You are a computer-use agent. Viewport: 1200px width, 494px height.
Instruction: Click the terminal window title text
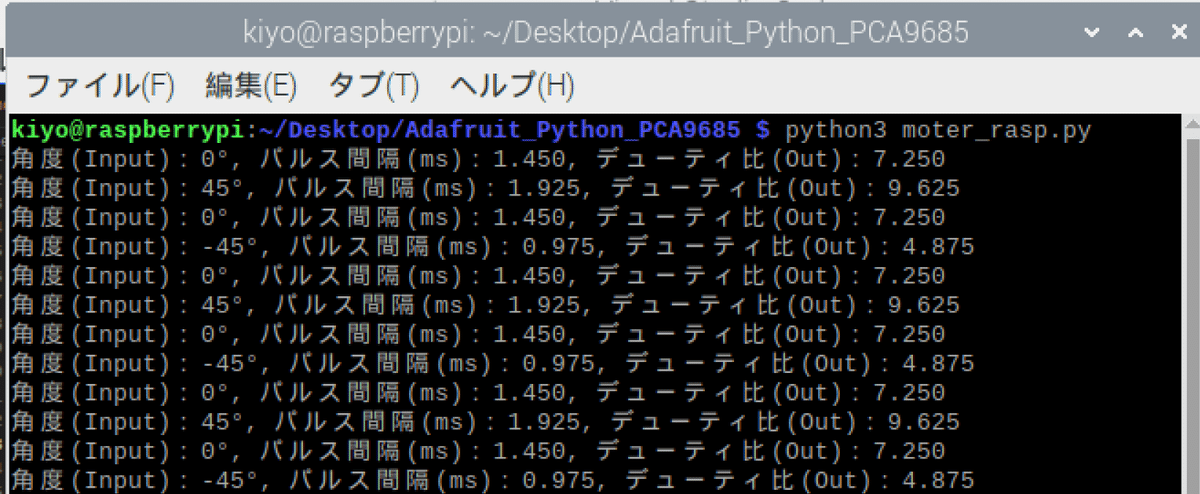point(606,33)
